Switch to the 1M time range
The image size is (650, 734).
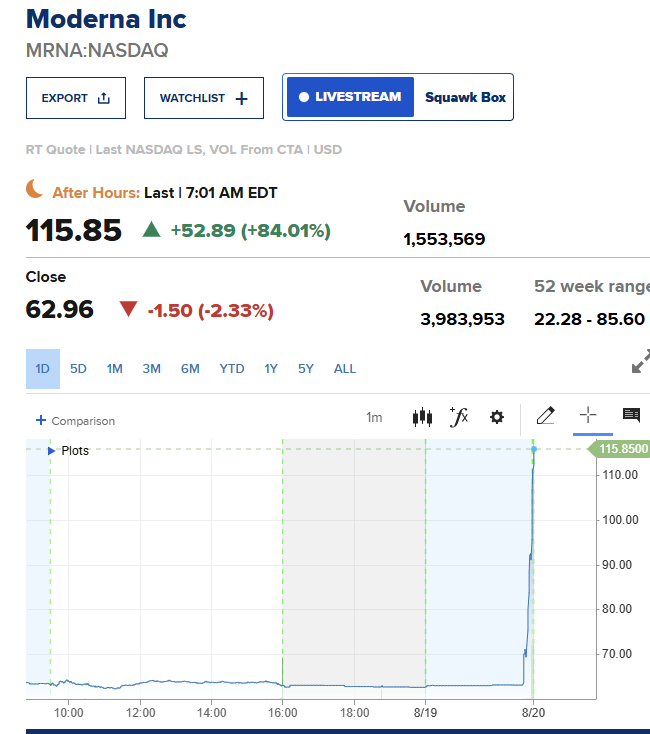pos(115,369)
